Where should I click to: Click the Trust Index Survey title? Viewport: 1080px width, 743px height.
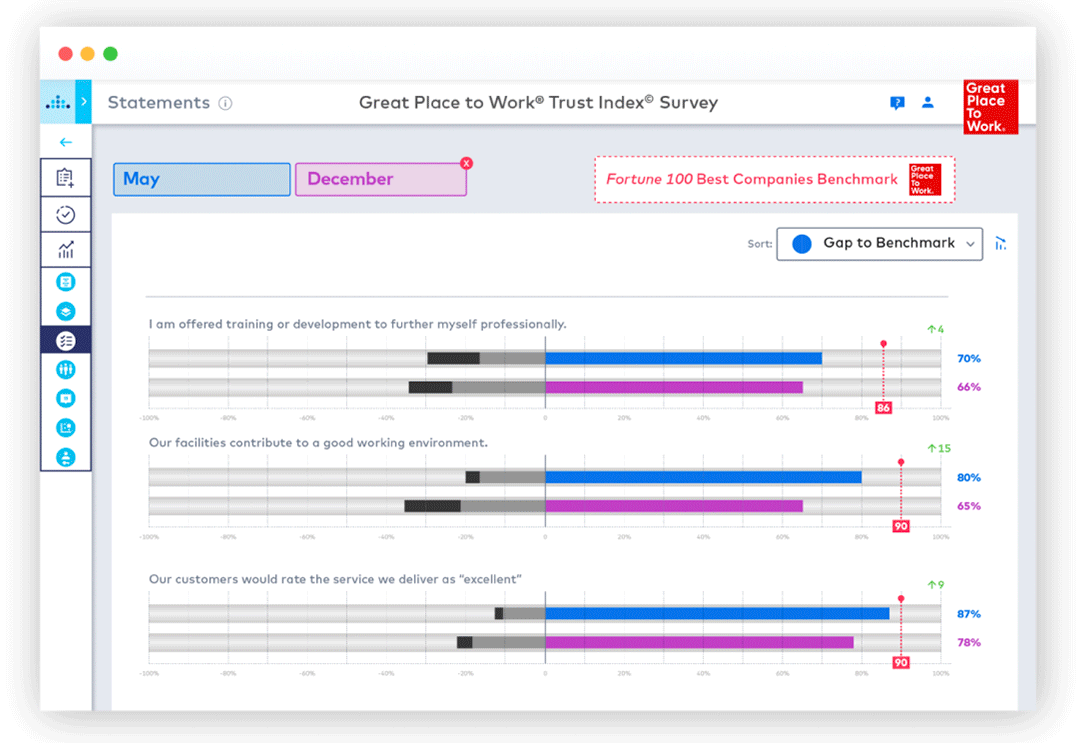coord(538,103)
